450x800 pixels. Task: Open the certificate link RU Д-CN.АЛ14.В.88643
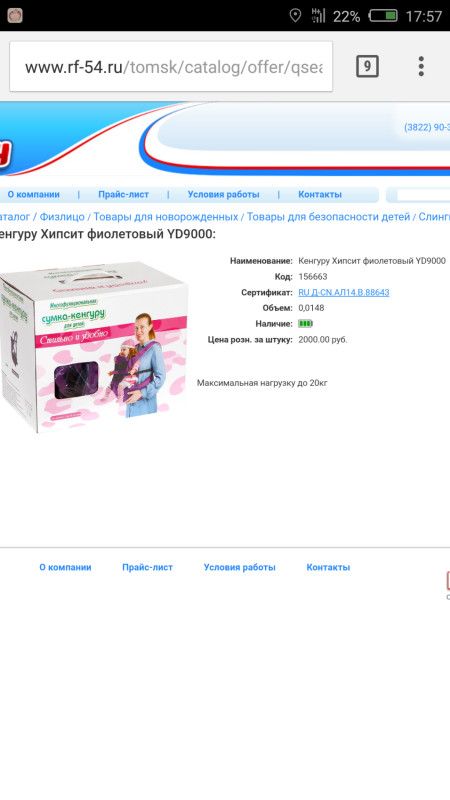pyautogui.click(x=344, y=292)
